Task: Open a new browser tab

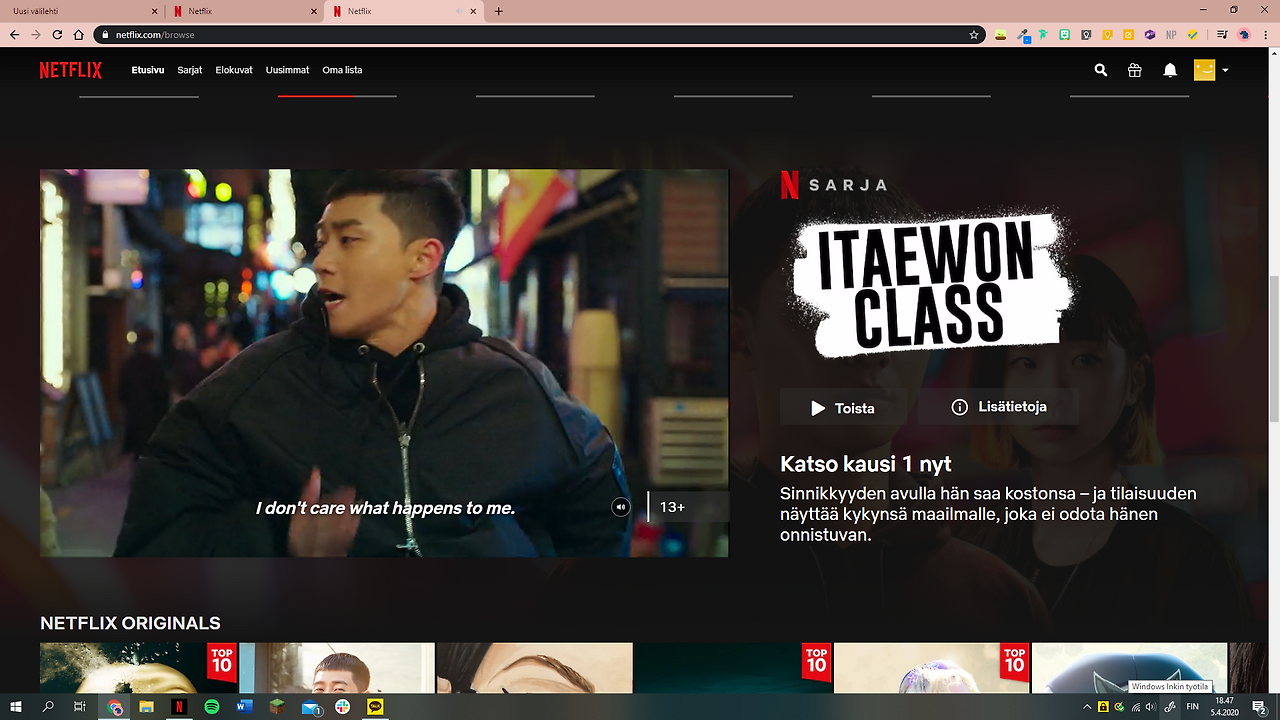Action: 499,11
